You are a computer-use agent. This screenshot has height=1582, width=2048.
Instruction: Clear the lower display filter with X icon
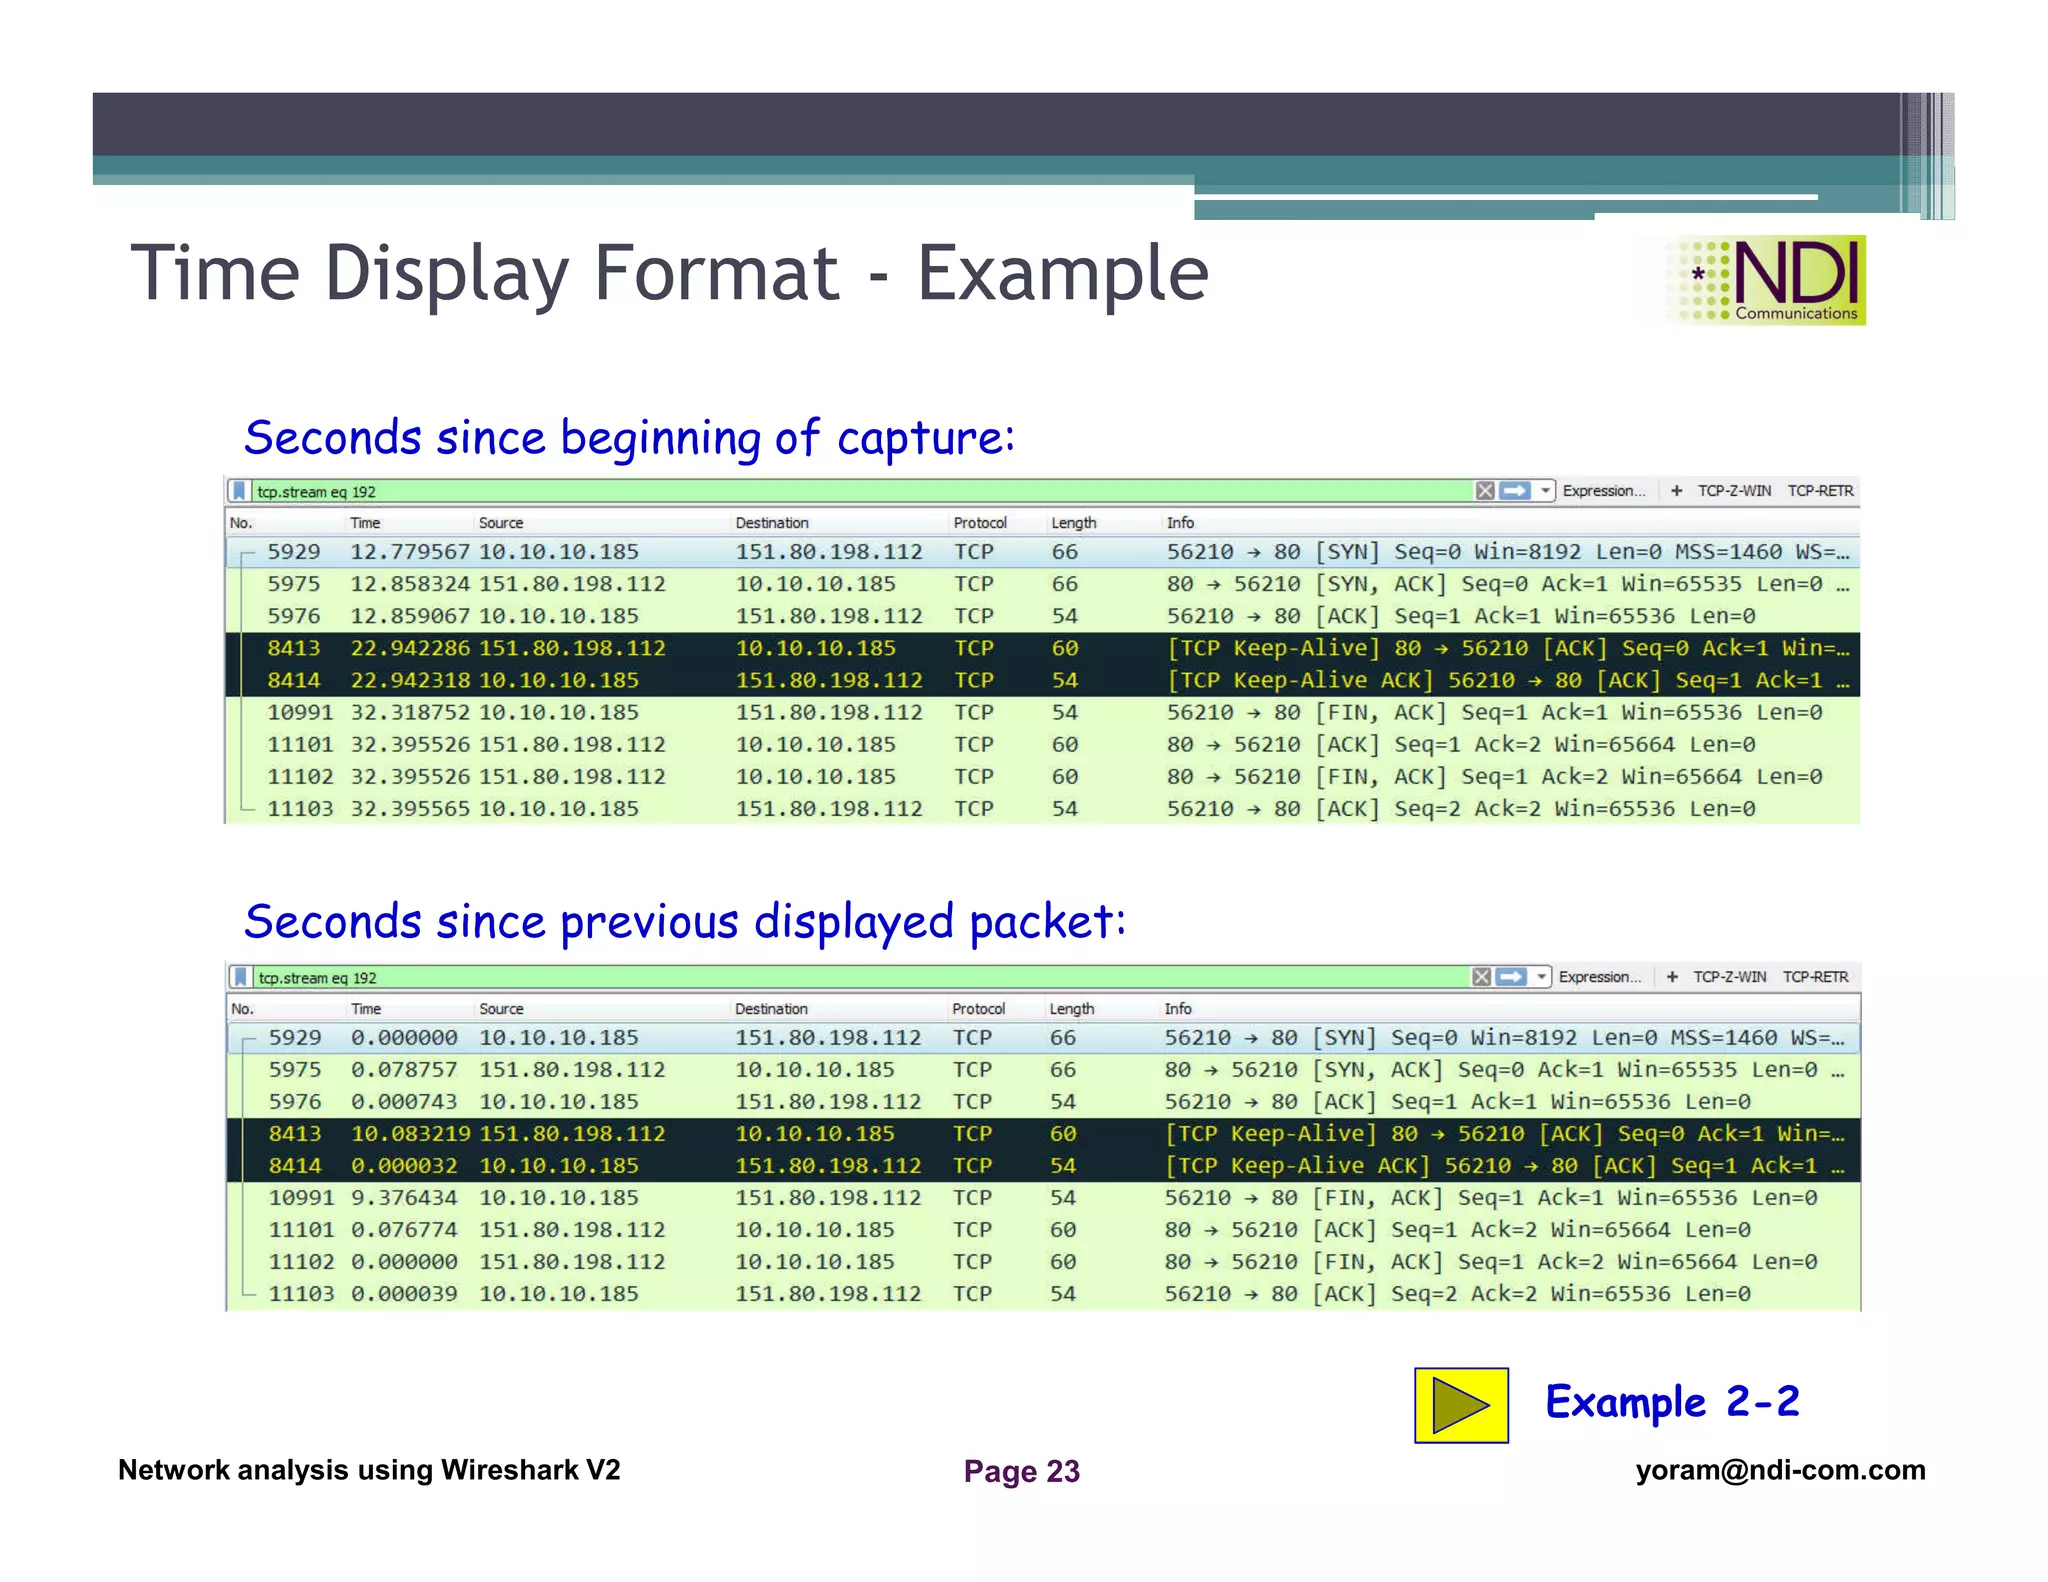click(1481, 976)
